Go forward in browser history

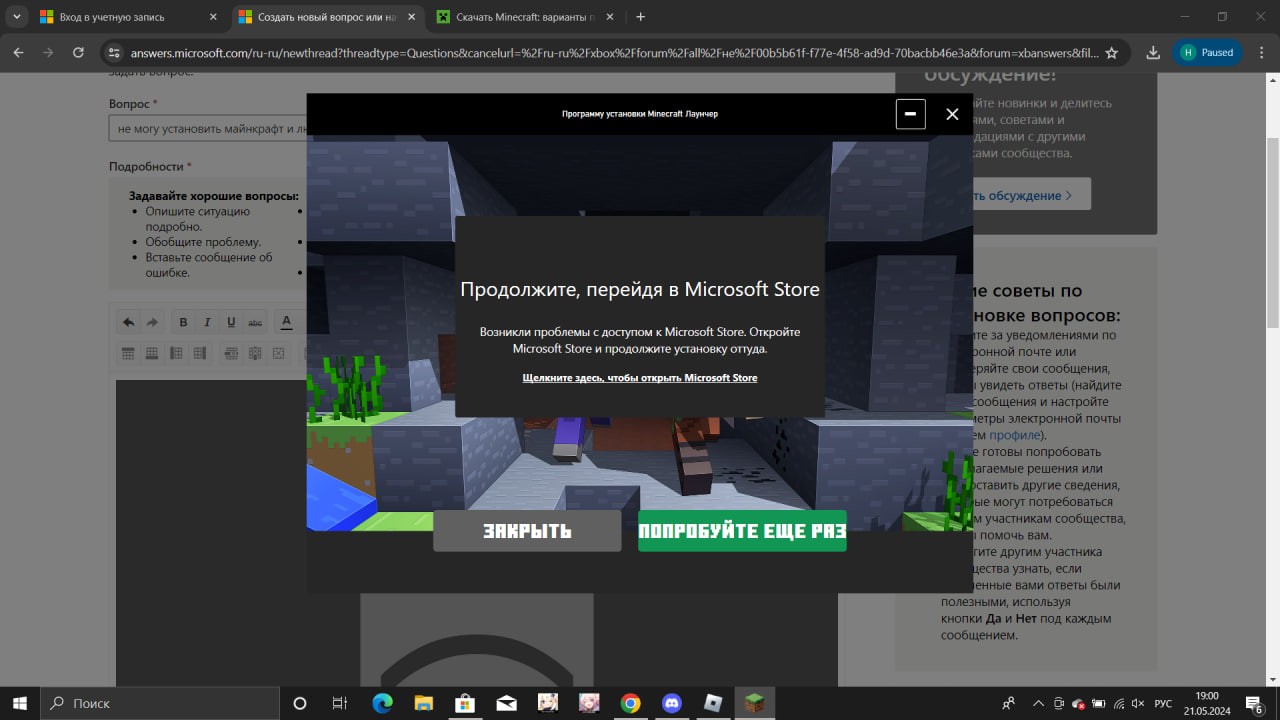[x=48, y=52]
